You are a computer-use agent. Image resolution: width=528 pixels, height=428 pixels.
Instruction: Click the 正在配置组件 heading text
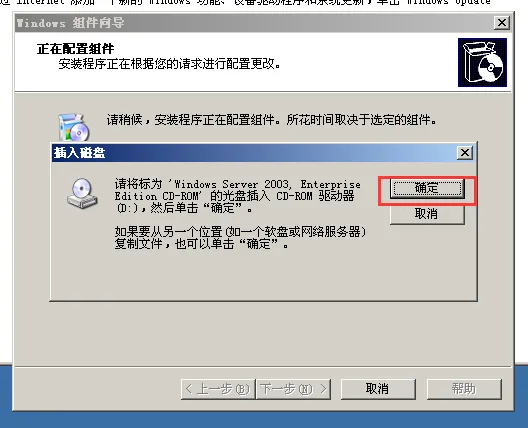pyautogui.click(x=75, y=49)
